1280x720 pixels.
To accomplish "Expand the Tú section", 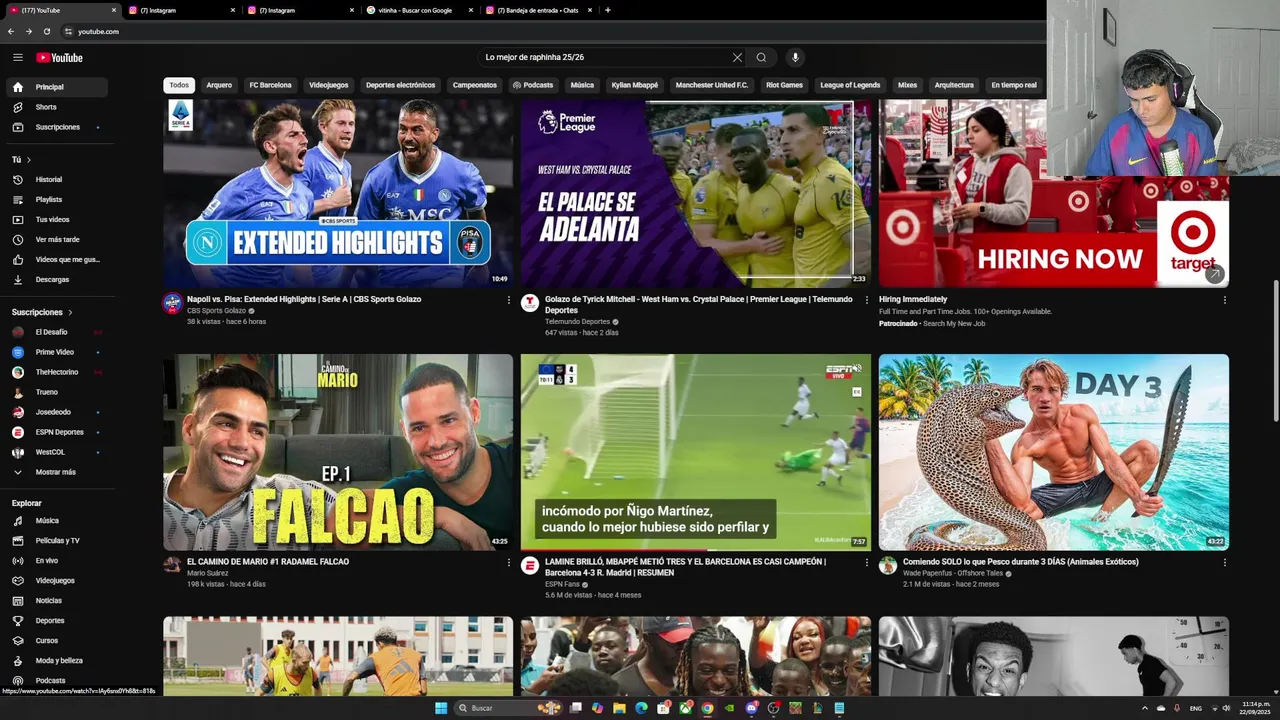I will point(21,159).
